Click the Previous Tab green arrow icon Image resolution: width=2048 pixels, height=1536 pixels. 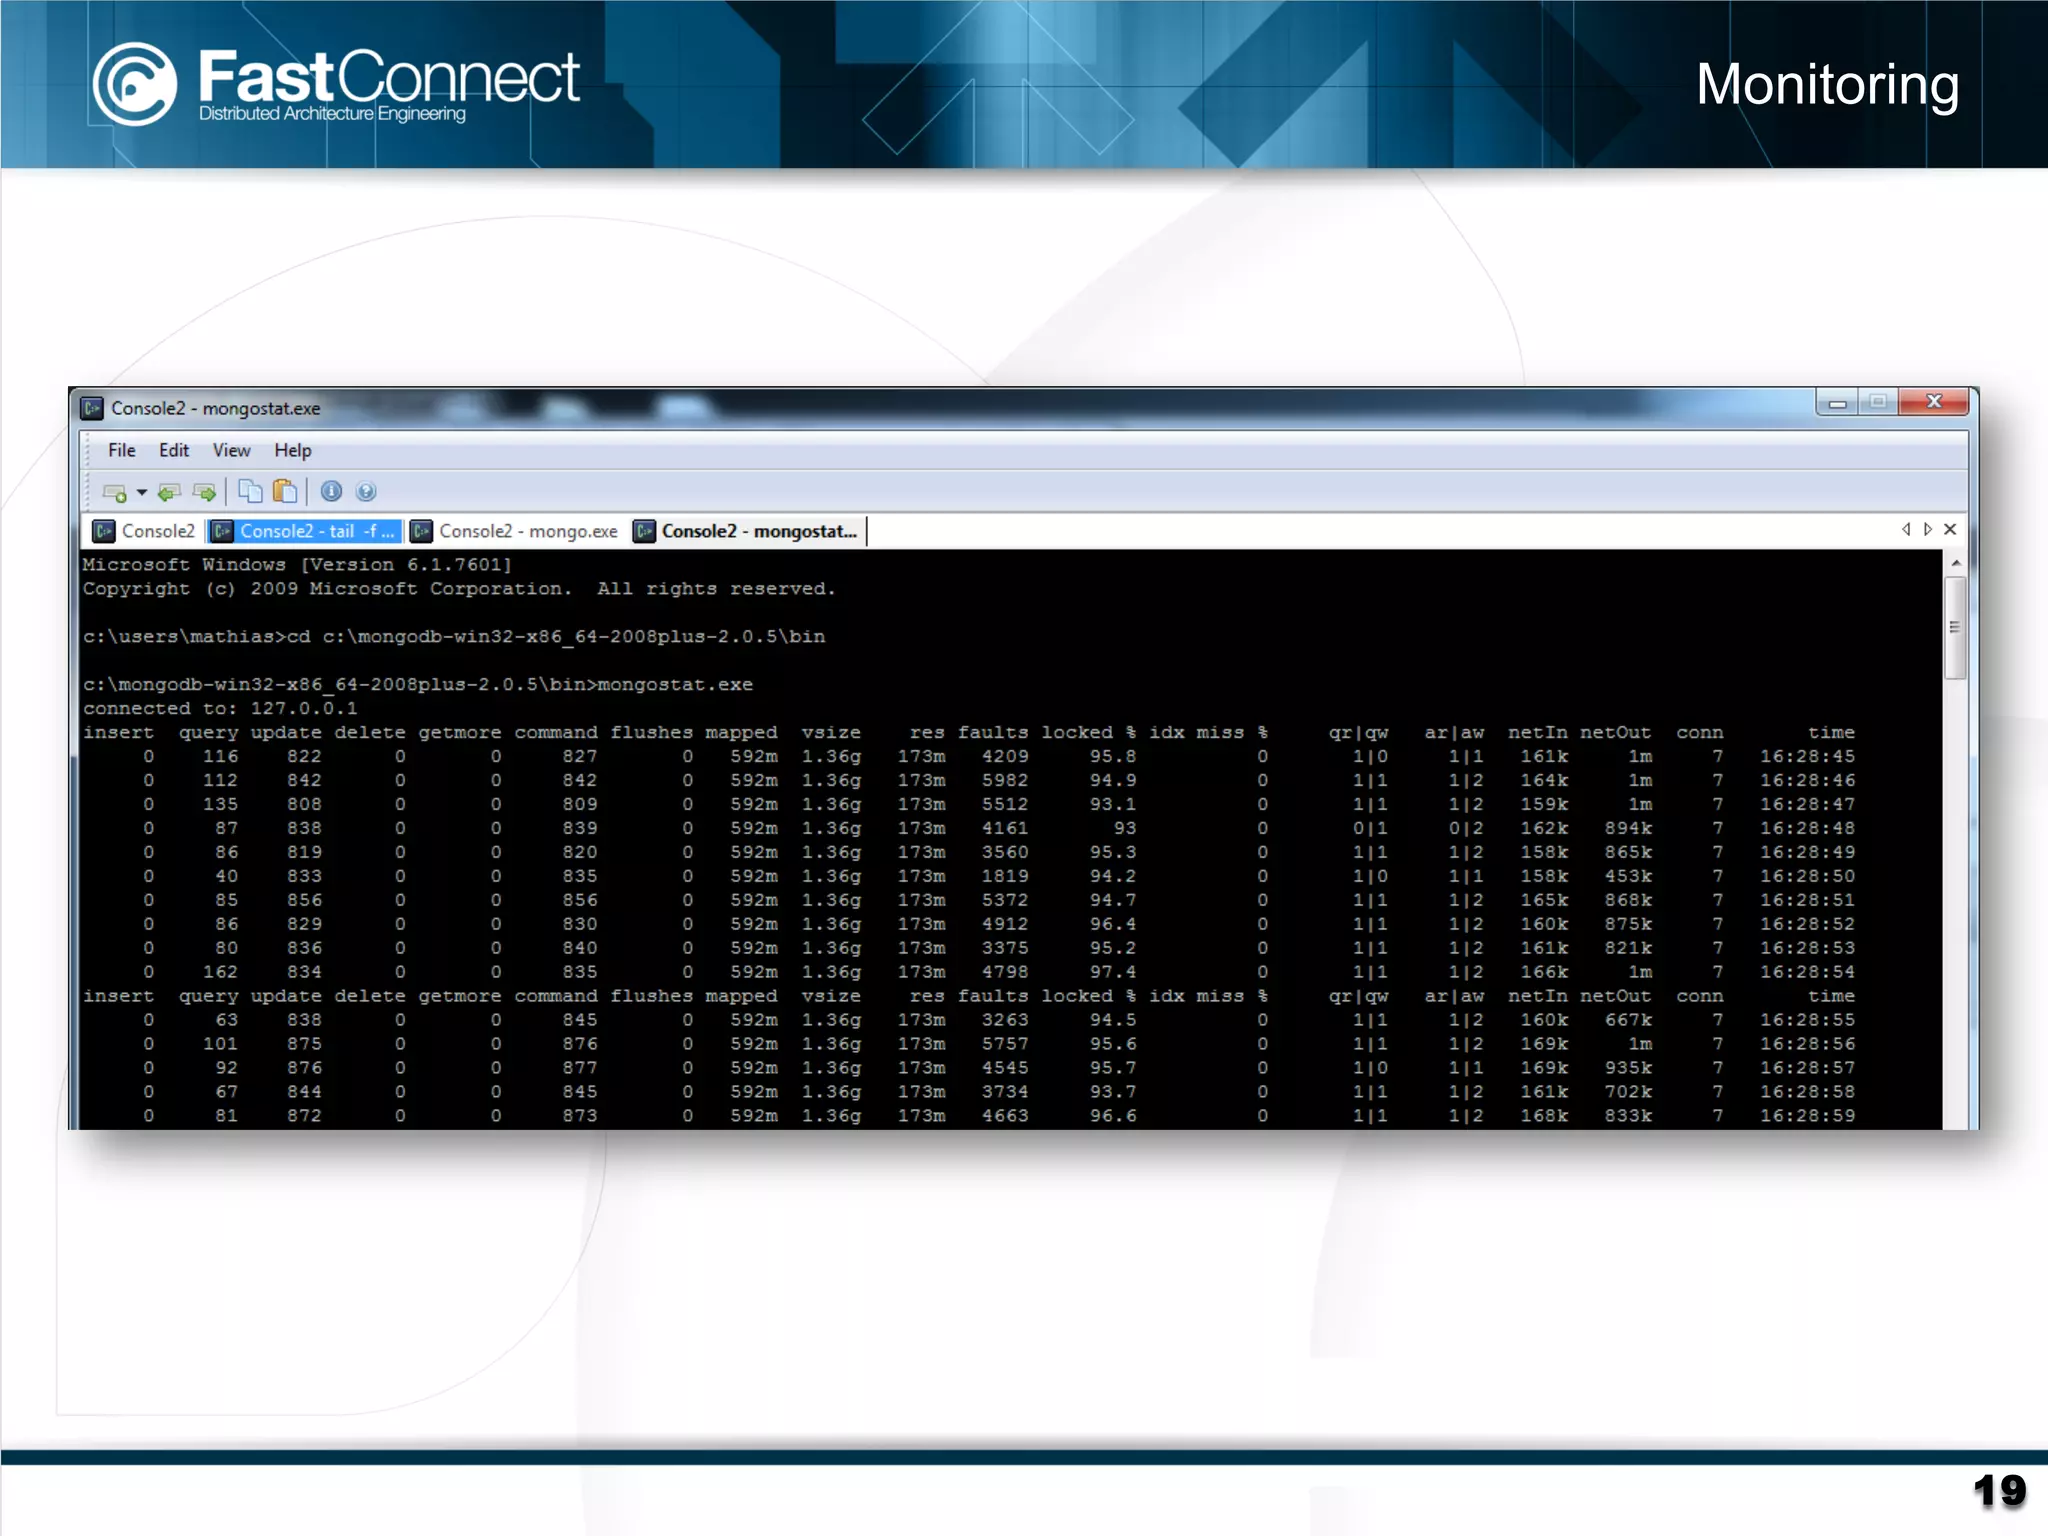pyautogui.click(x=169, y=492)
